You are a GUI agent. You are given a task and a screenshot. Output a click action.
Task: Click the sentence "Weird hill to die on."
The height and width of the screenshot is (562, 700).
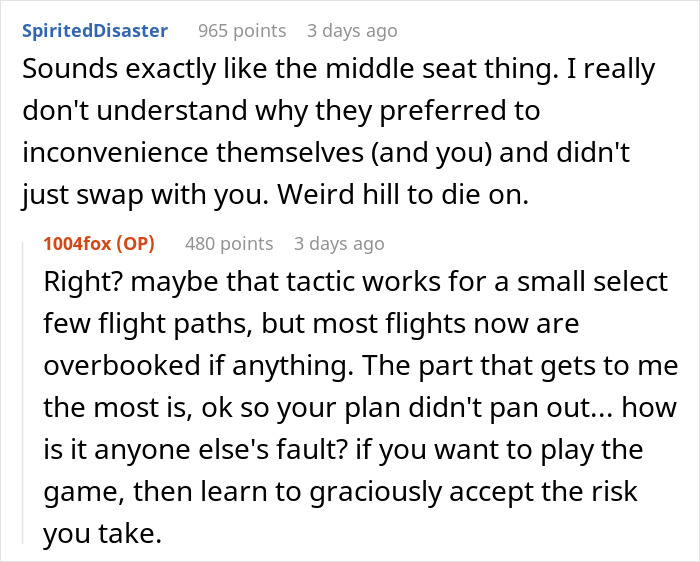coord(403,195)
